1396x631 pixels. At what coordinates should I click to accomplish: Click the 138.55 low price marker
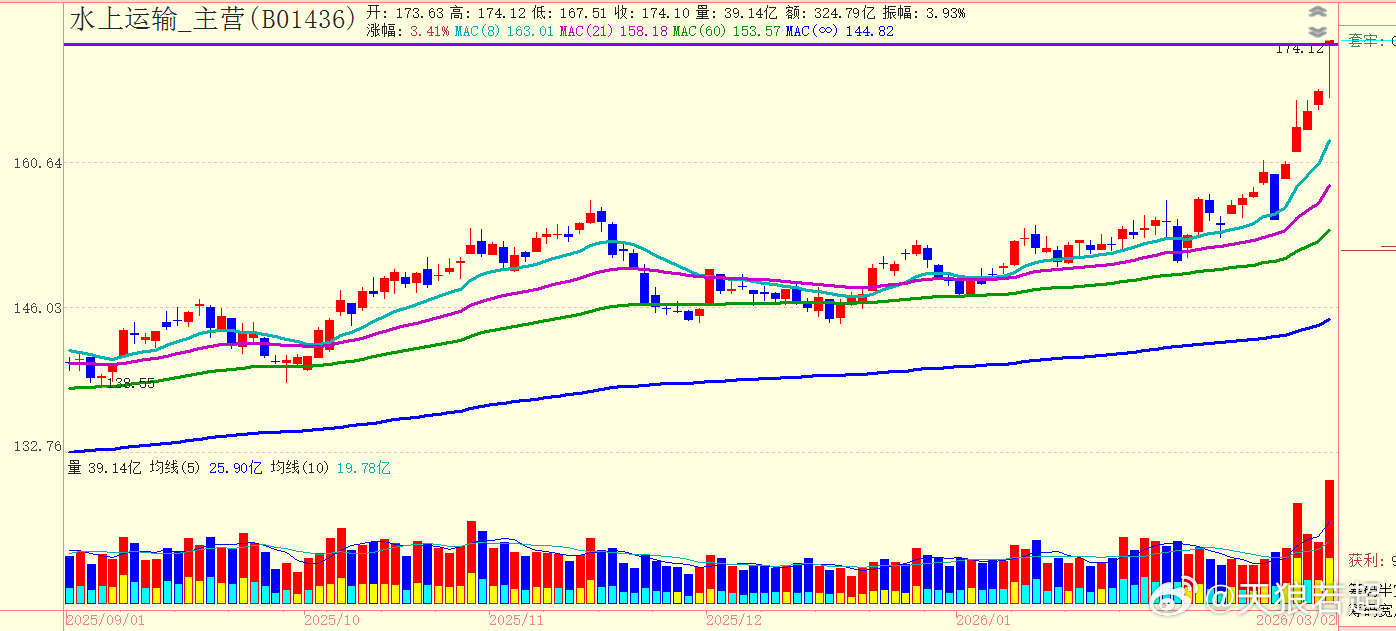coord(131,383)
